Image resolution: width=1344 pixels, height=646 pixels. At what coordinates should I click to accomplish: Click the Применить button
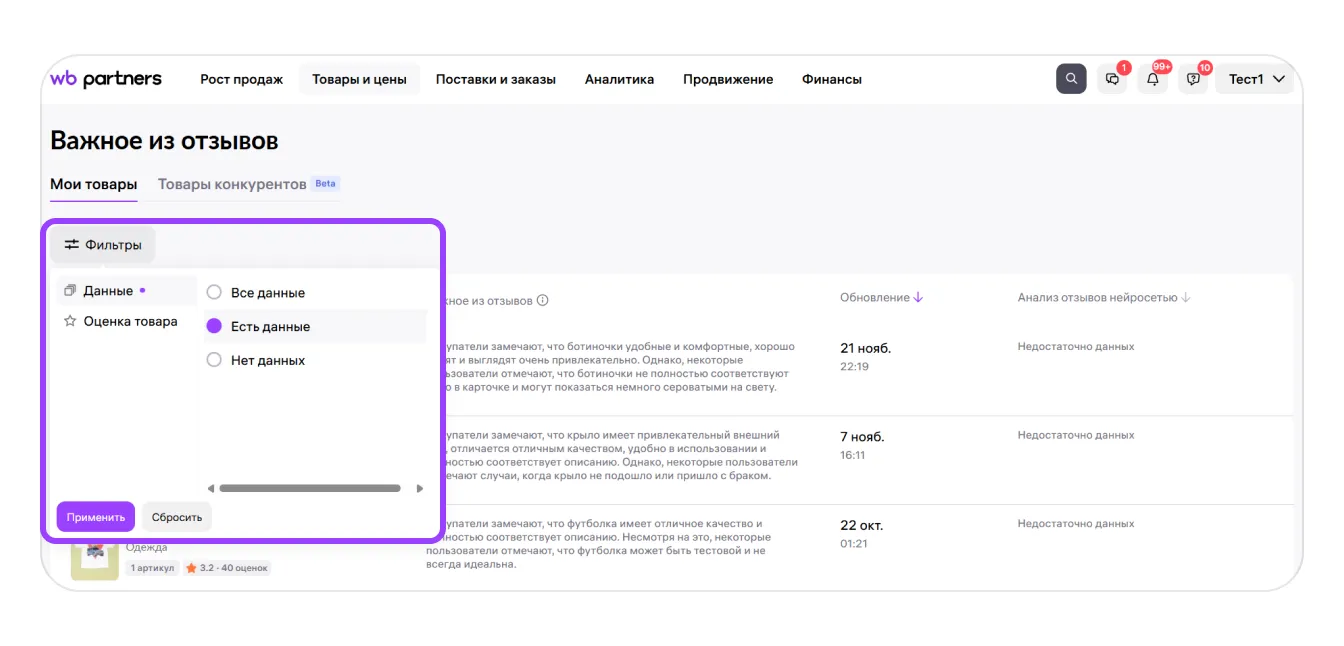click(95, 517)
